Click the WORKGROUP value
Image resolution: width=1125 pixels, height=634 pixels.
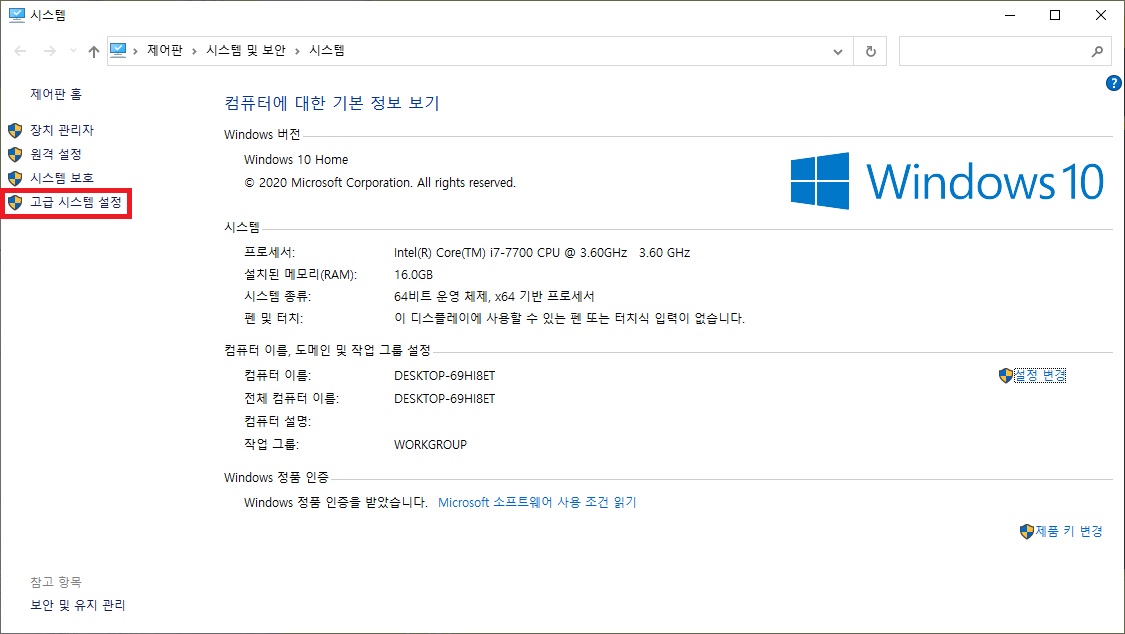pyautogui.click(x=430, y=445)
